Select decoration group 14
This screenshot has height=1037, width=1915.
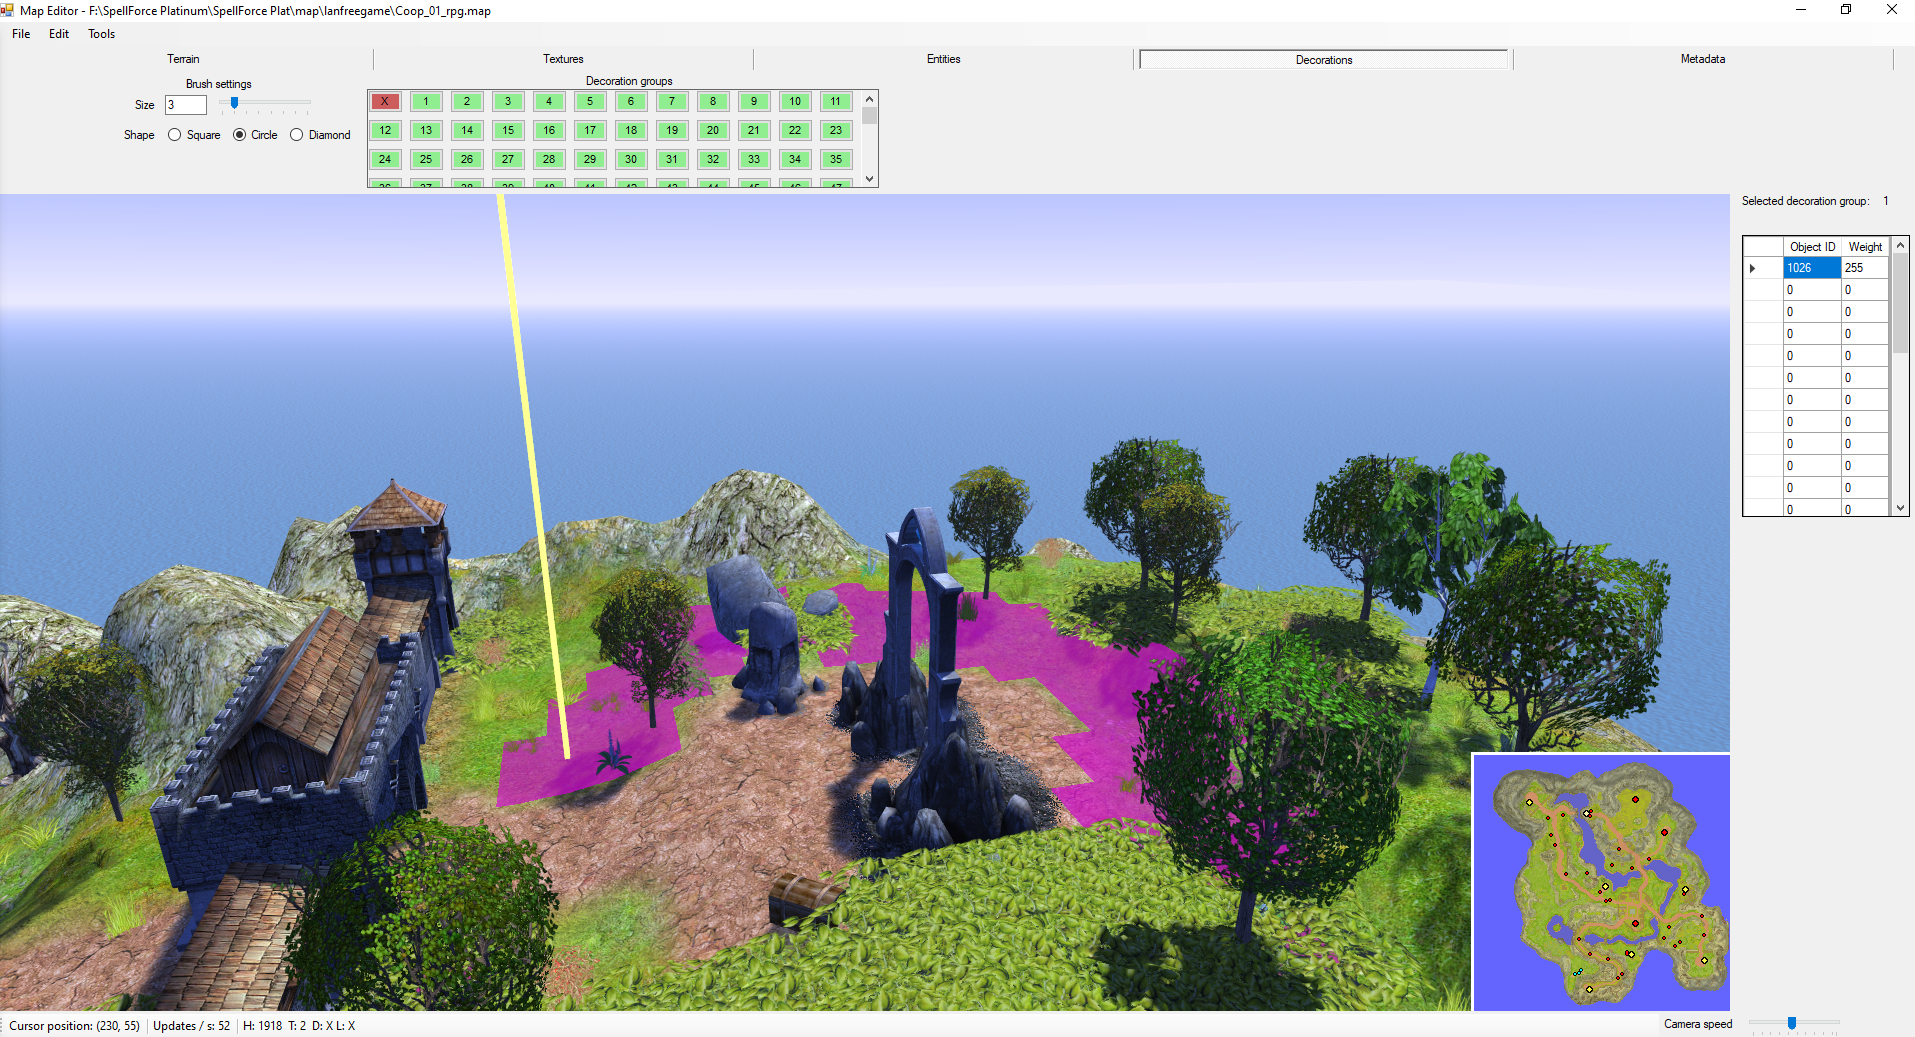point(467,130)
